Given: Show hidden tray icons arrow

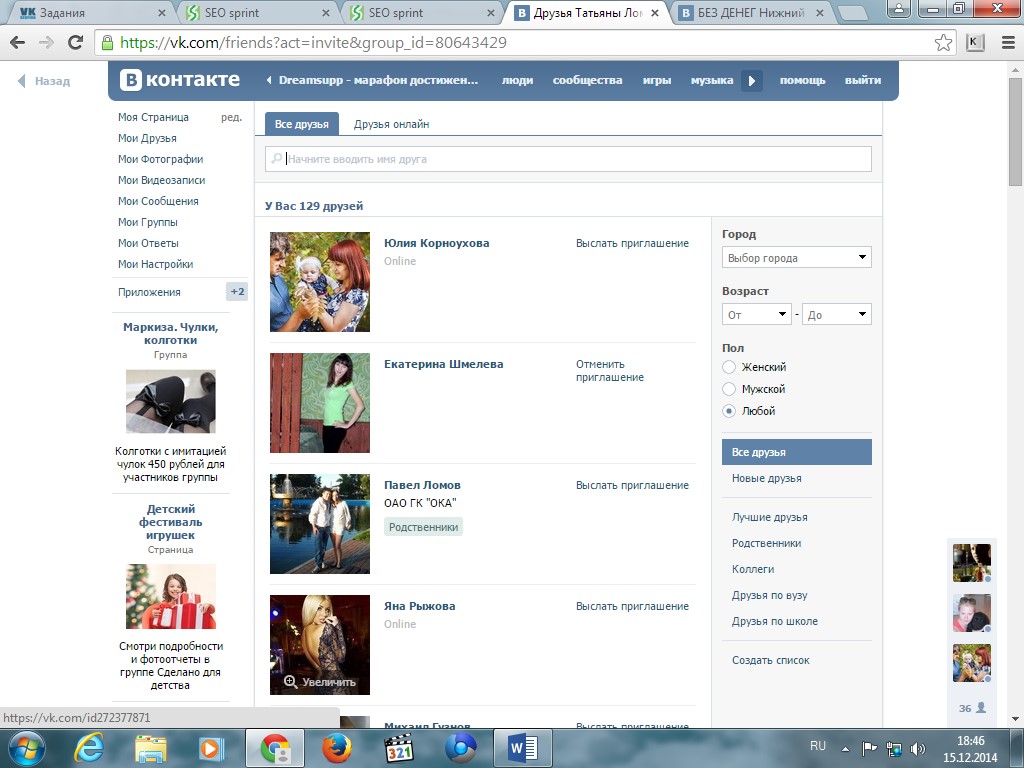Looking at the screenshot, I should pyautogui.click(x=845, y=749).
